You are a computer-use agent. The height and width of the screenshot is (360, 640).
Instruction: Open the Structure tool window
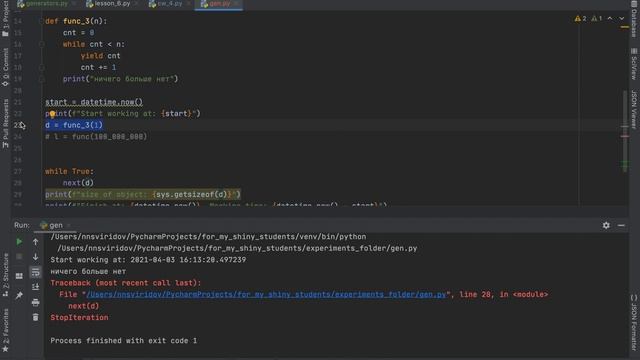pos(5,275)
